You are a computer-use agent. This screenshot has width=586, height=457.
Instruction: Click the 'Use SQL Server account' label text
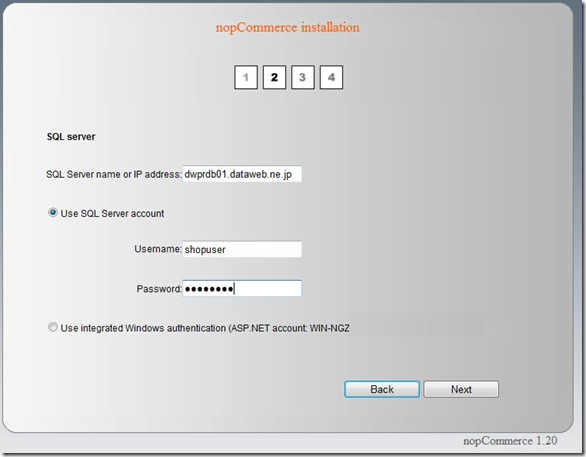pyautogui.click(x=112, y=213)
